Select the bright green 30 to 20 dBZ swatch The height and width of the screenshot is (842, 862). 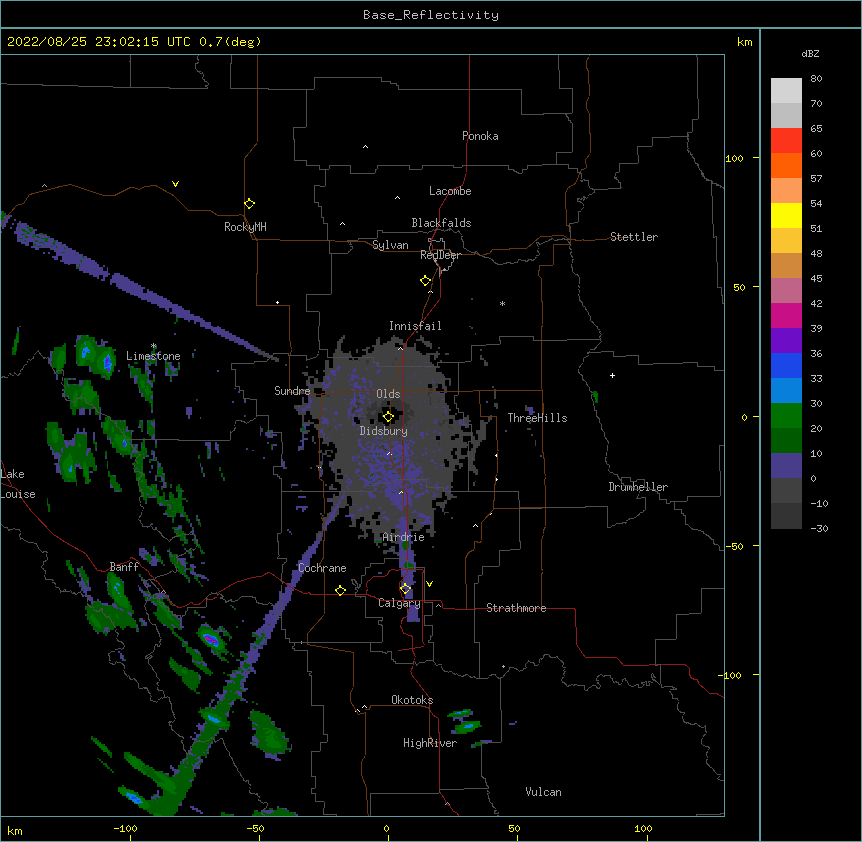coord(786,416)
